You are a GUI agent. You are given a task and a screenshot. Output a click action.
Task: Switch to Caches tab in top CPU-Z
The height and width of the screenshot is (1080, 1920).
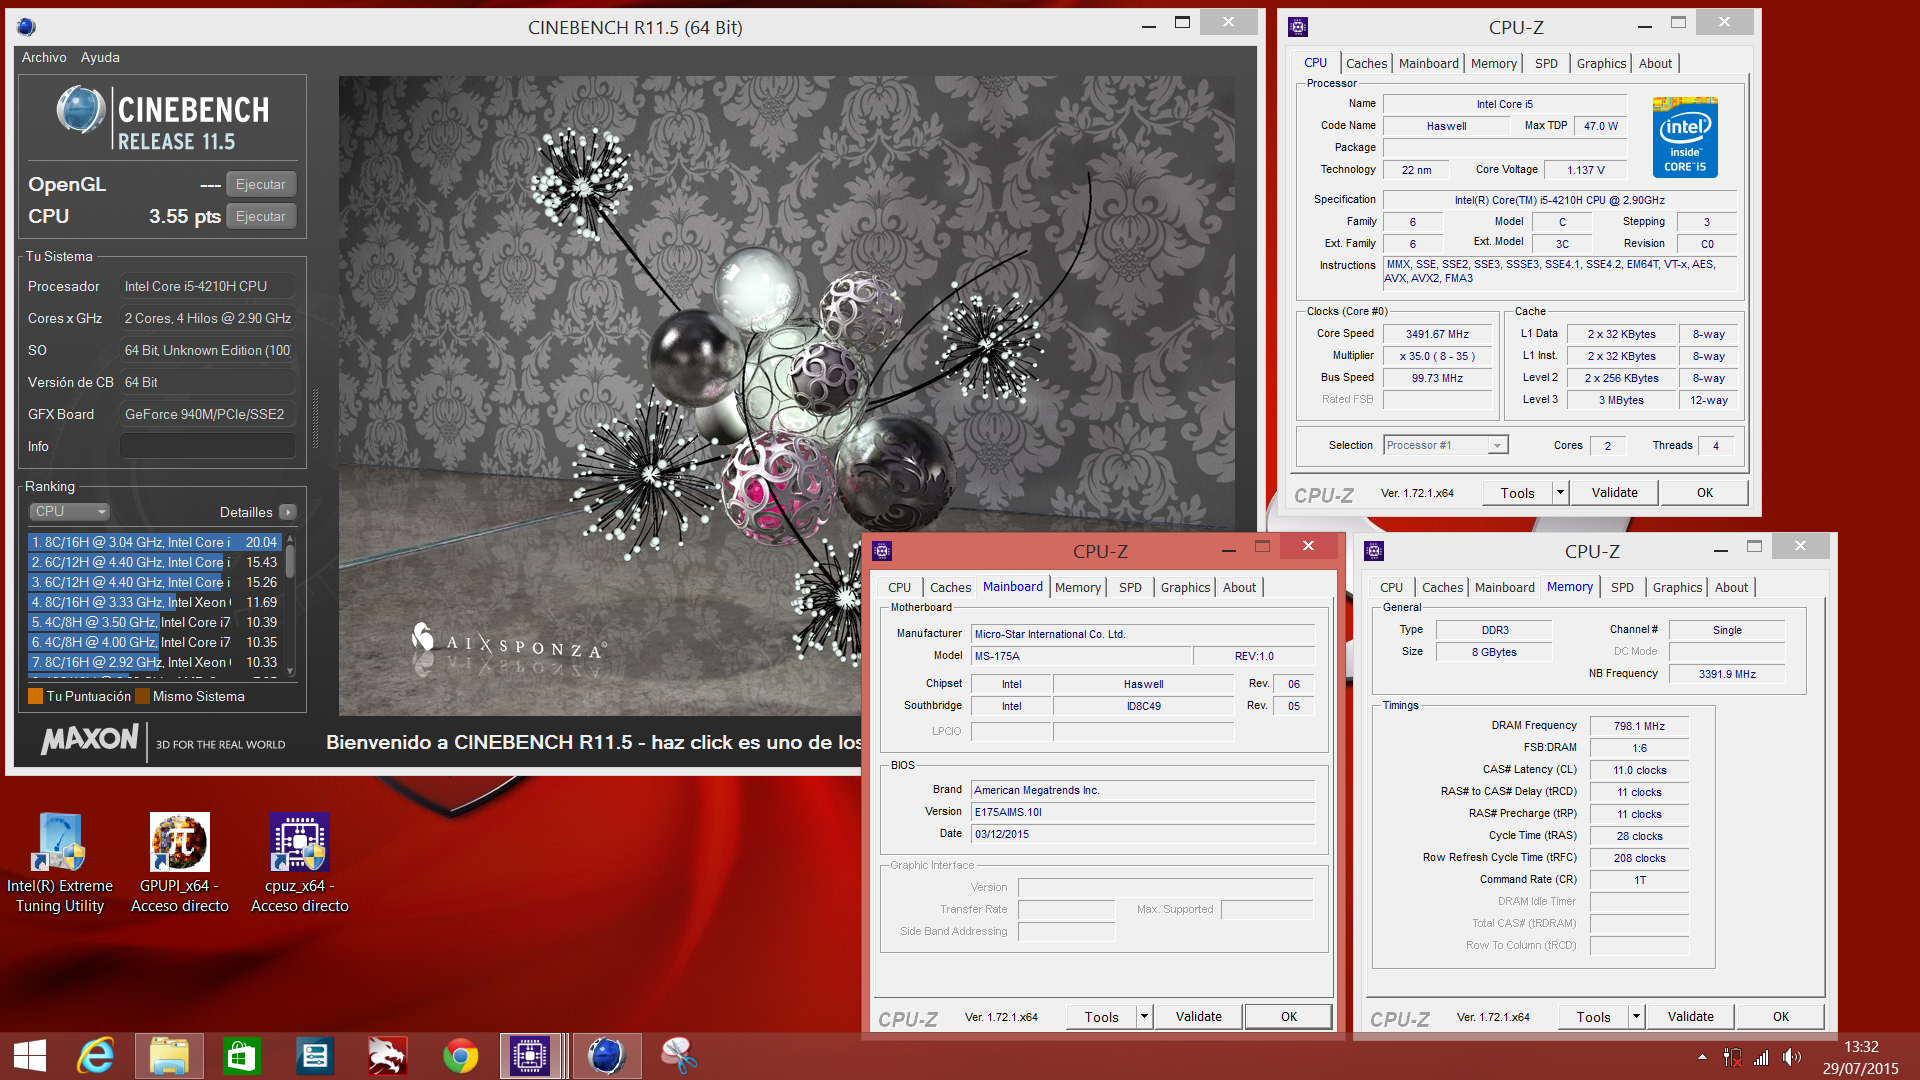[1366, 63]
